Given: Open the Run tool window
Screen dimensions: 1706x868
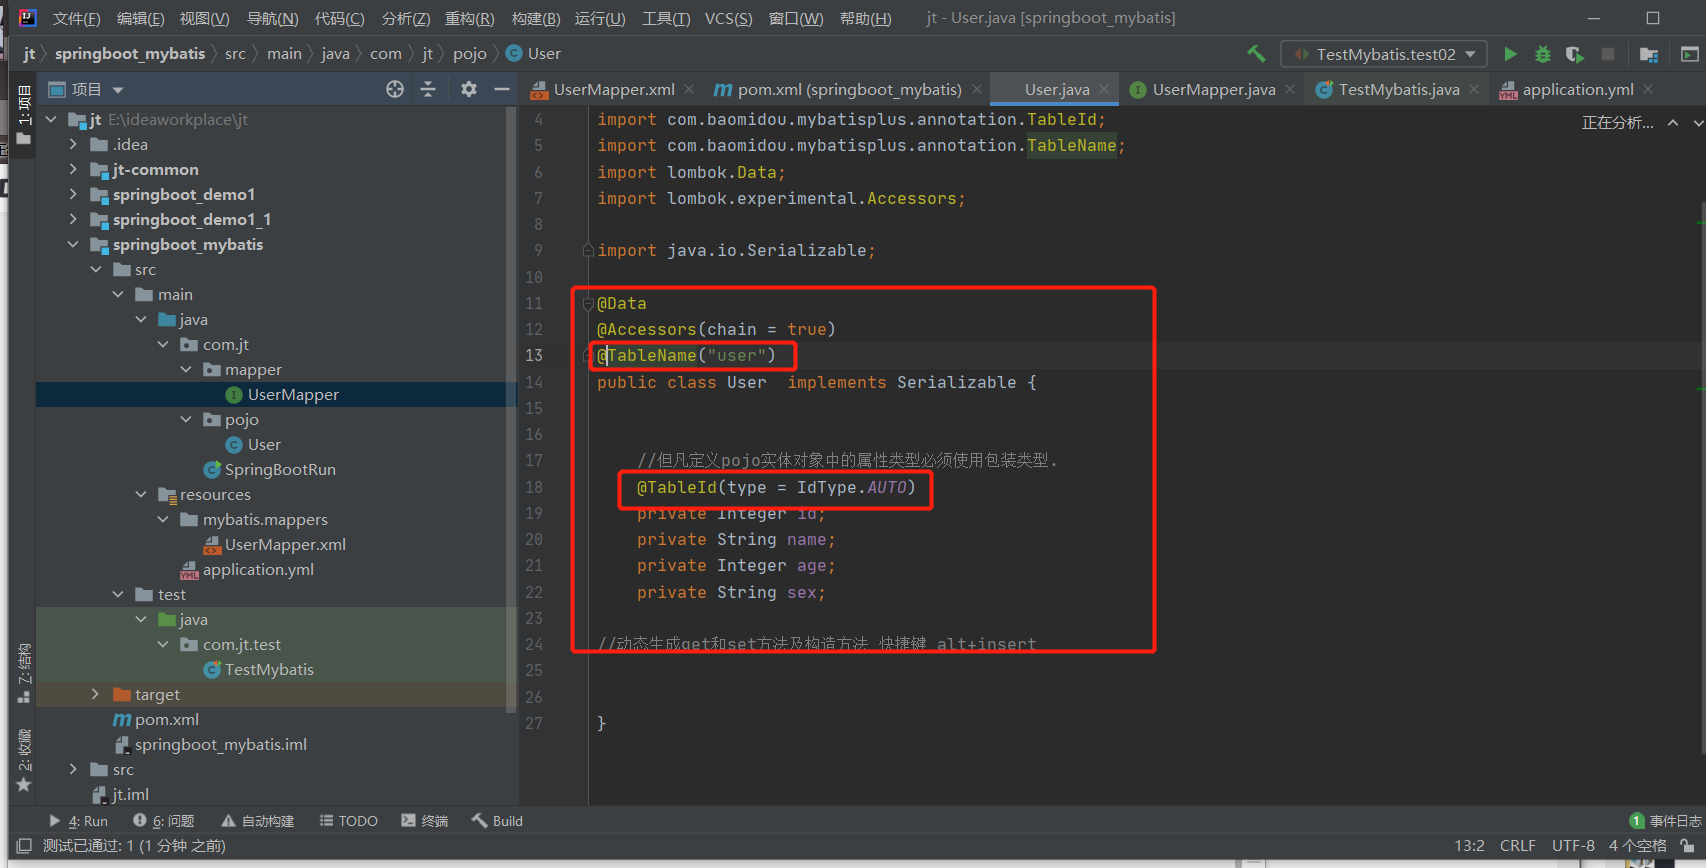Looking at the screenshot, I should click(x=78, y=821).
